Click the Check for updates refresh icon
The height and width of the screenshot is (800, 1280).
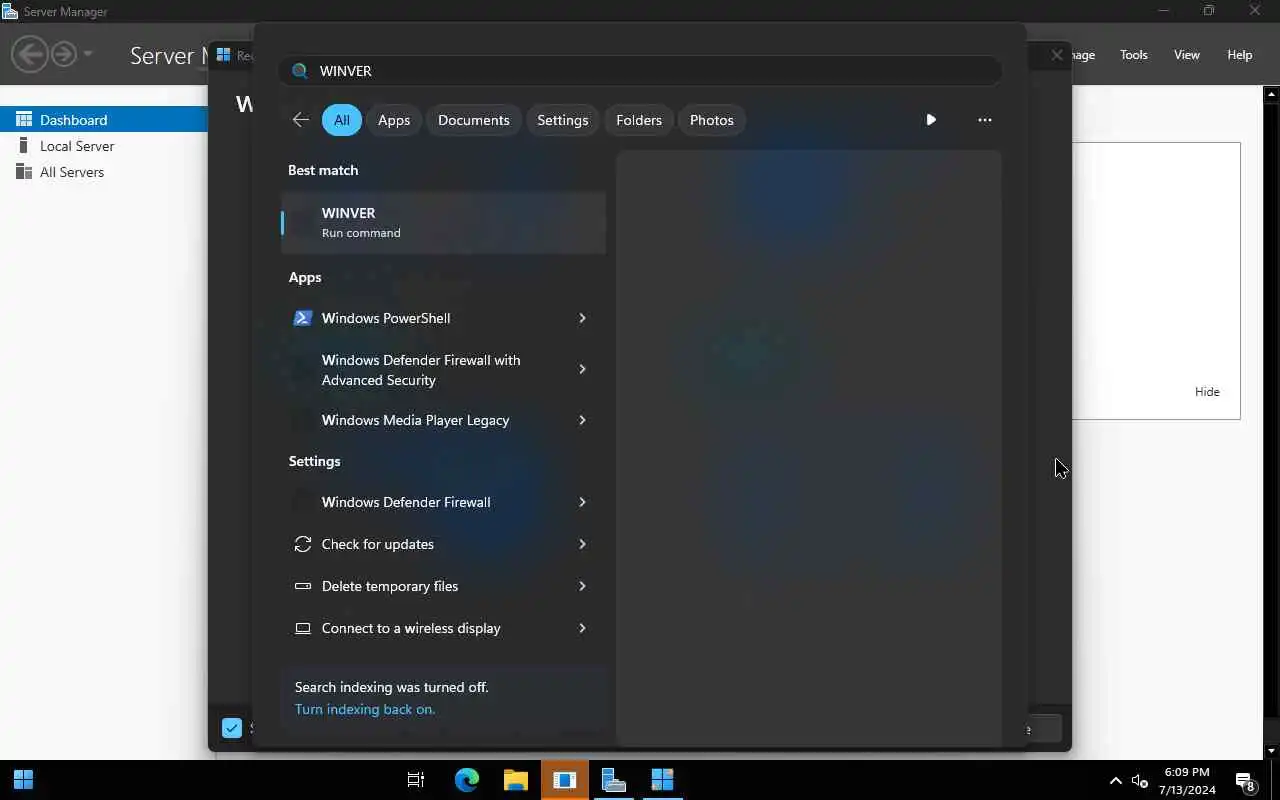tap(302, 544)
